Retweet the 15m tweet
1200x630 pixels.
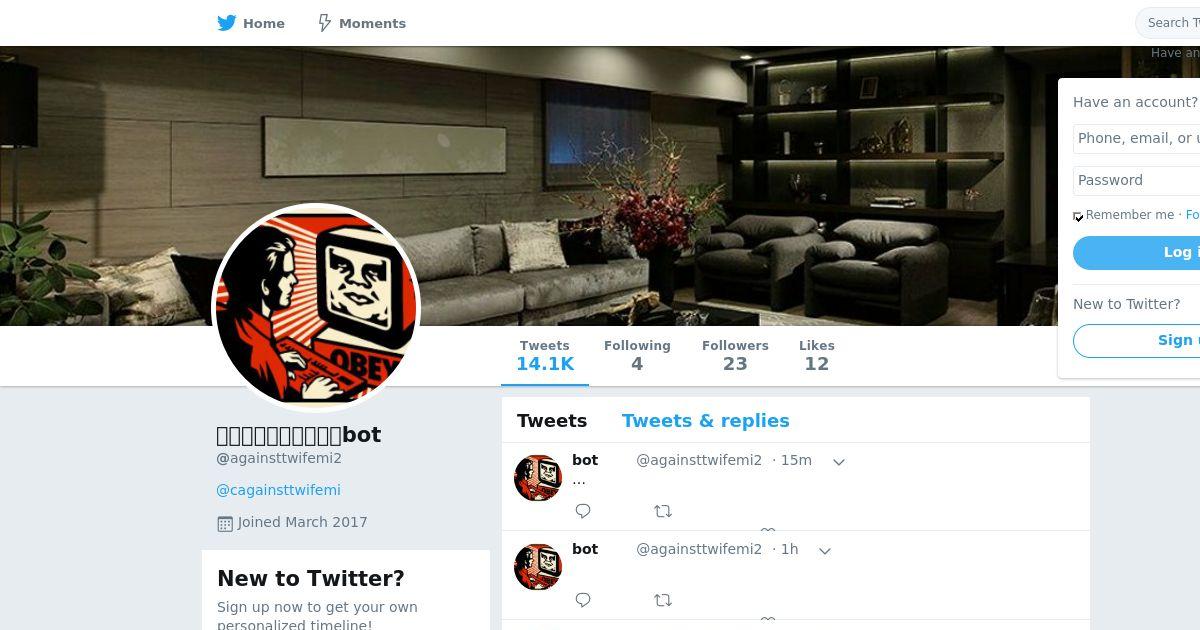(663, 511)
